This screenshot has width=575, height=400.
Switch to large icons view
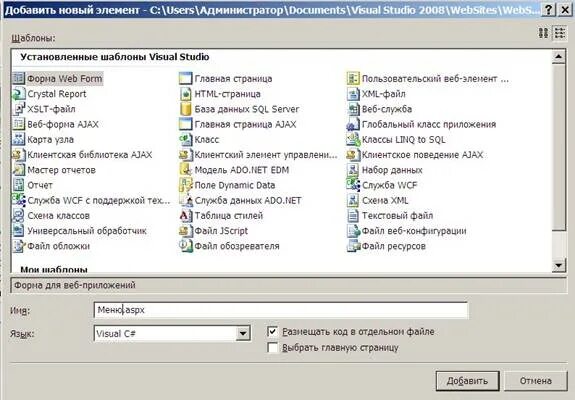coord(543,33)
